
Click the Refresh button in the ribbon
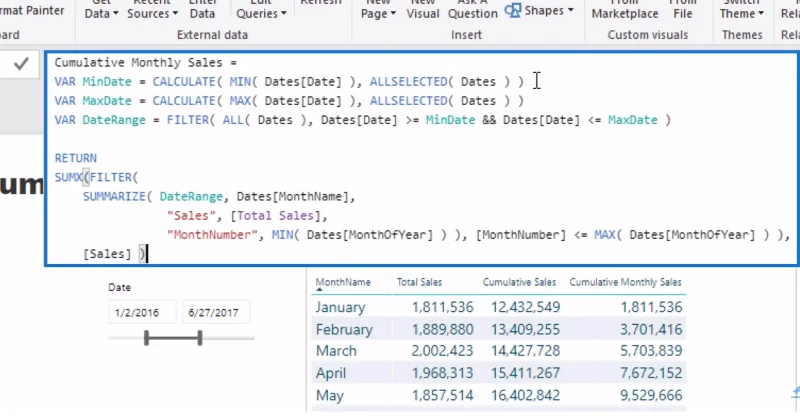321,3
